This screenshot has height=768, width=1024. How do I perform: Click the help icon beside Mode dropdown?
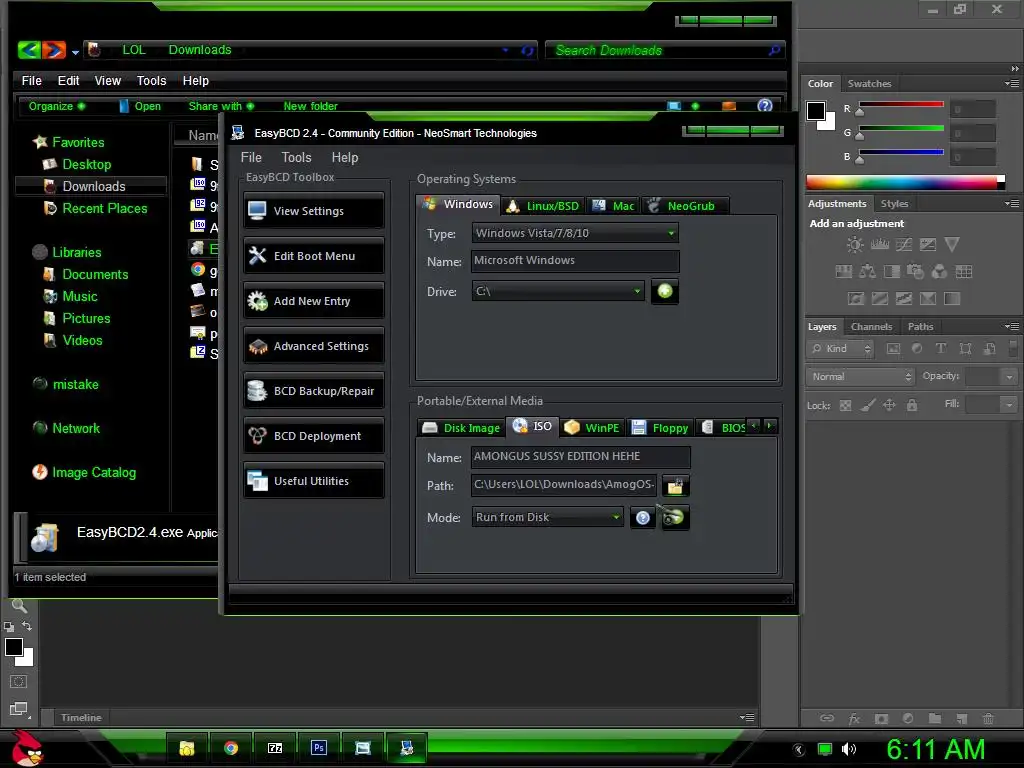coord(643,518)
